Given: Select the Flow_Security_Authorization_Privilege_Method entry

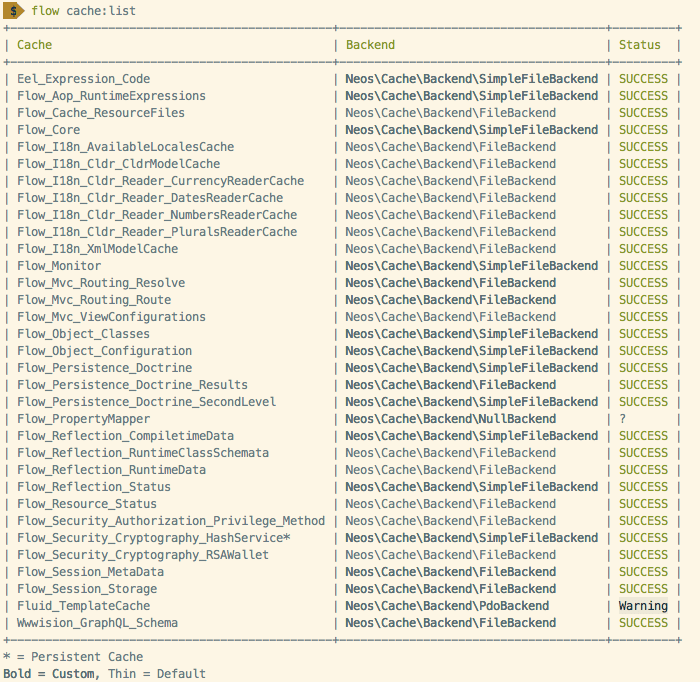Looking at the screenshot, I should point(171,521).
